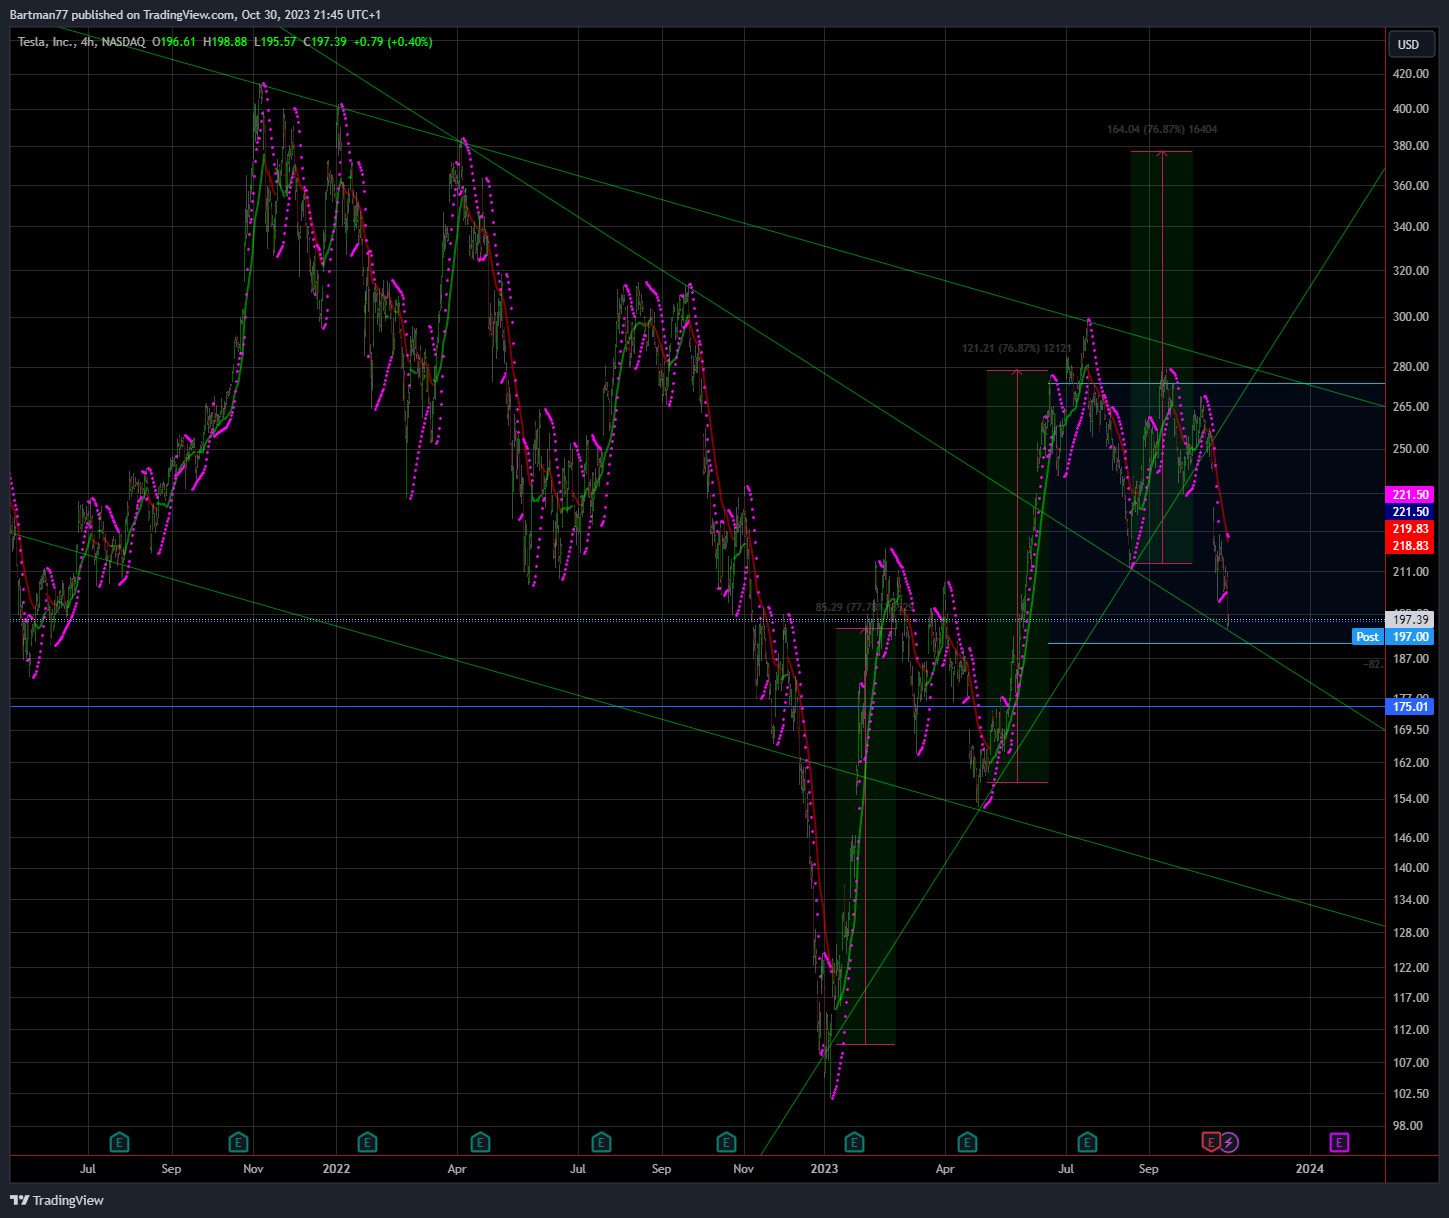The height and width of the screenshot is (1218, 1449).
Task: Click the open value O196.61
Action: click(174, 42)
